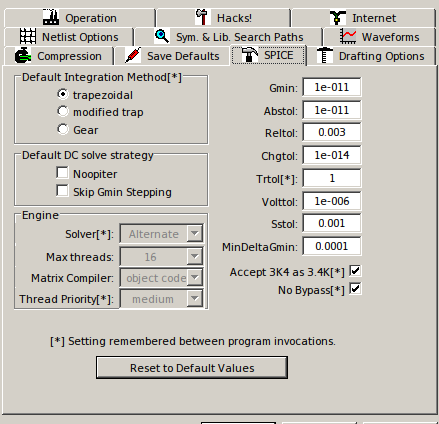
Task: Click the Reltol input field
Action: tap(332, 132)
